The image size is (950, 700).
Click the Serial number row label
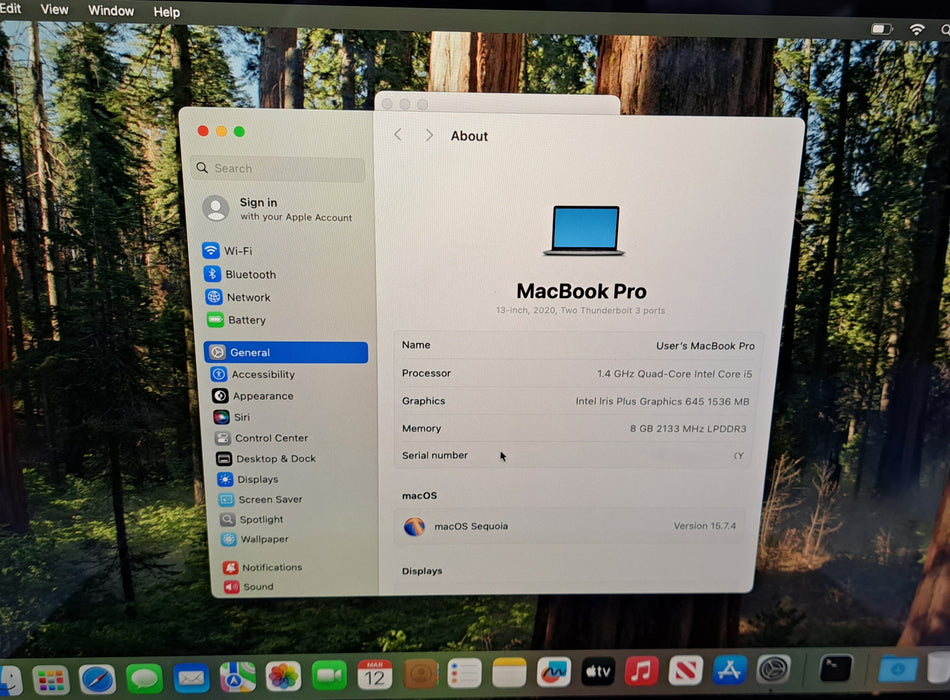click(435, 455)
